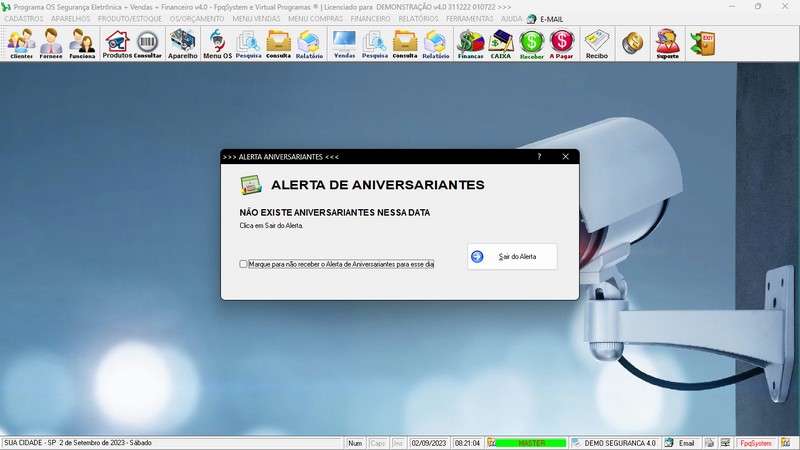Tick the checkbox to not receive birthday alerts
Screen dimensions: 800x450
[x=243, y=264]
